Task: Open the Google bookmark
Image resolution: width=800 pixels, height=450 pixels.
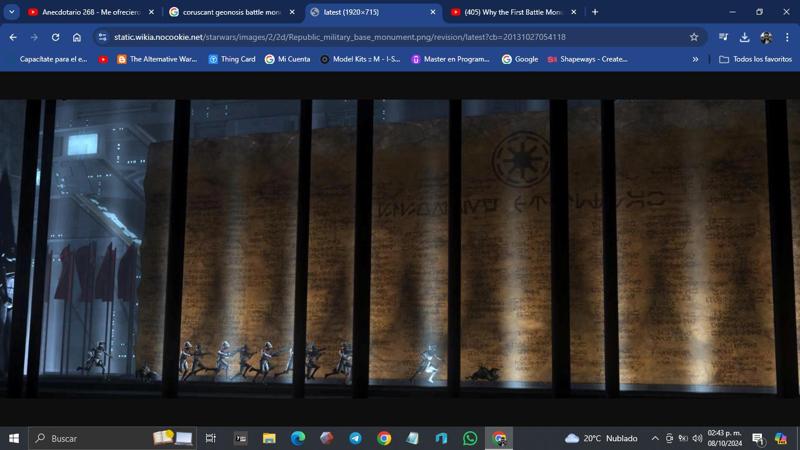Action: click(x=520, y=59)
